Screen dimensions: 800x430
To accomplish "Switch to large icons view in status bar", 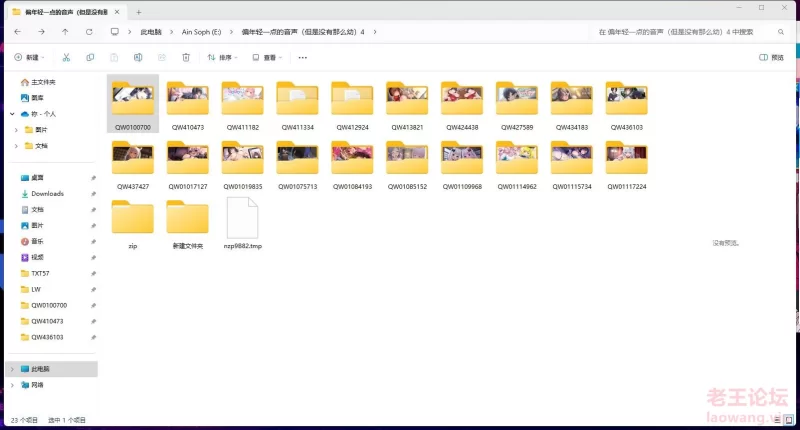I will (x=789, y=420).
